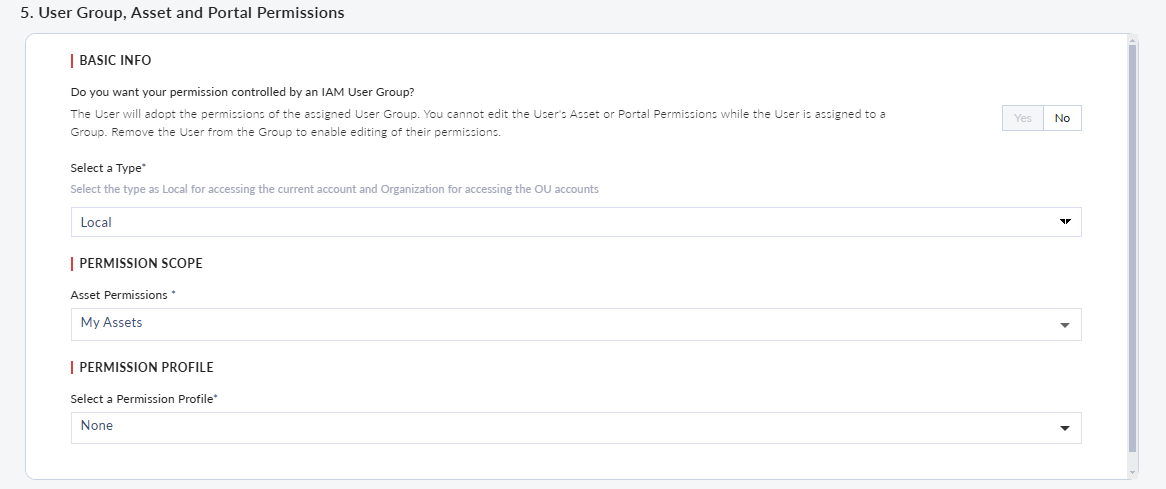The height and width of the screenshot is (489, 1166).
Task: Click the PERMISSION SCOPE section heading
Action: tap(140, 263)
